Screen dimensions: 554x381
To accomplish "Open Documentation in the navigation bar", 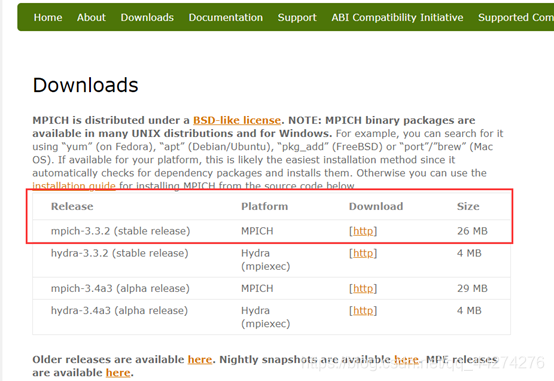I will click(225, 17).
